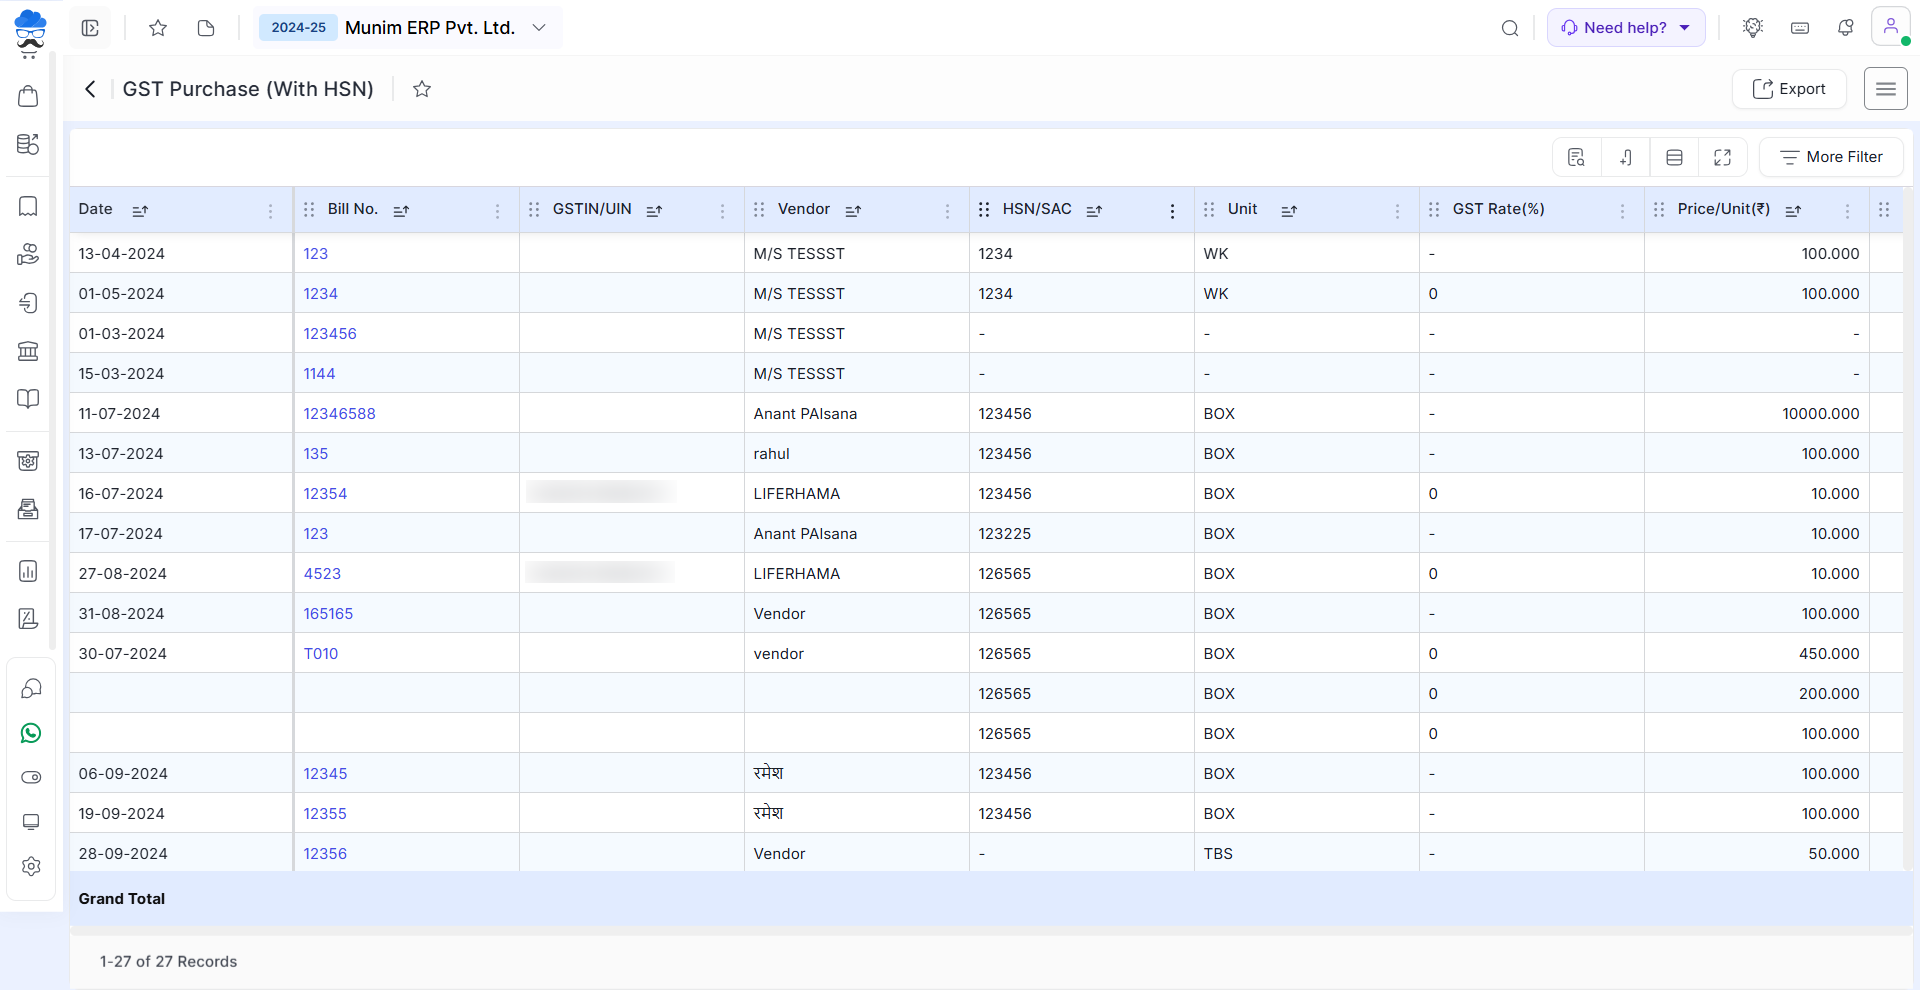
Task: Open the hamburger menu beside Export
Action: [x=1885, y=89]
